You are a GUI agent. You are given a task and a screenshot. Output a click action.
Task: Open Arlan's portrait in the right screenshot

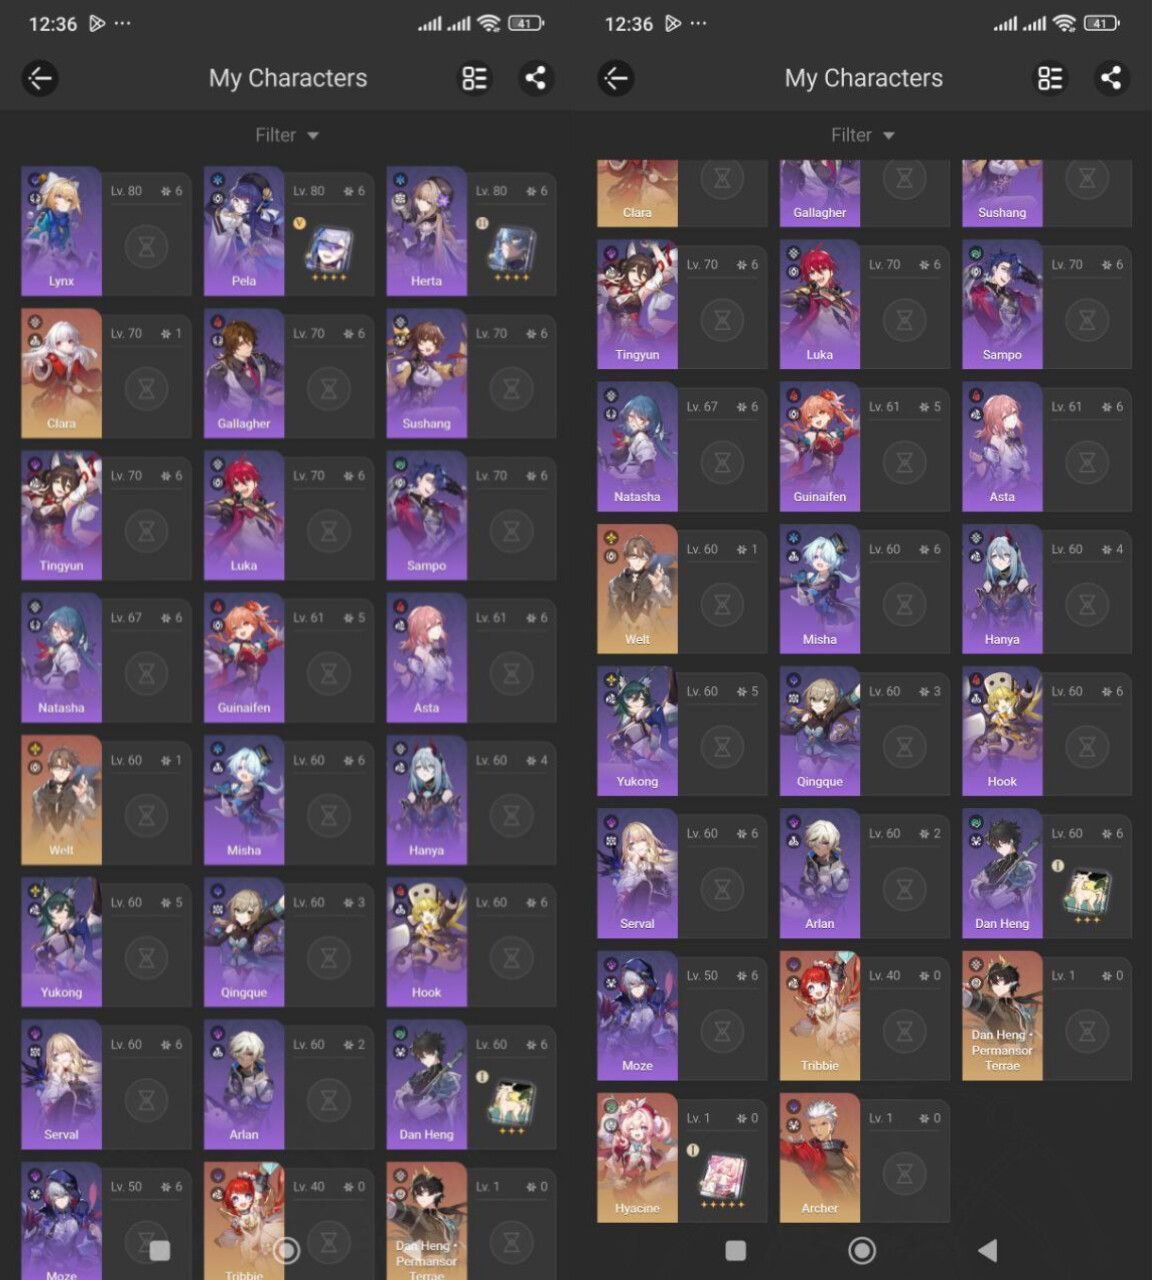pos(820,873)
